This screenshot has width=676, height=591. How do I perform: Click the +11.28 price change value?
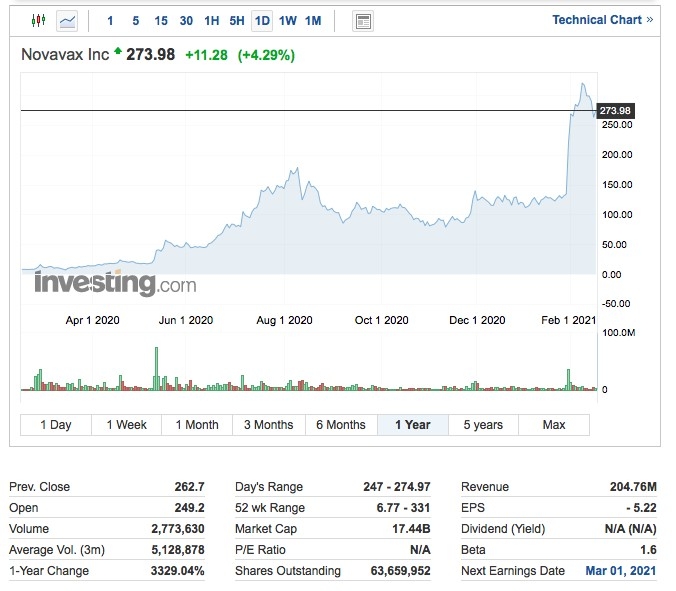pos(206,55)
